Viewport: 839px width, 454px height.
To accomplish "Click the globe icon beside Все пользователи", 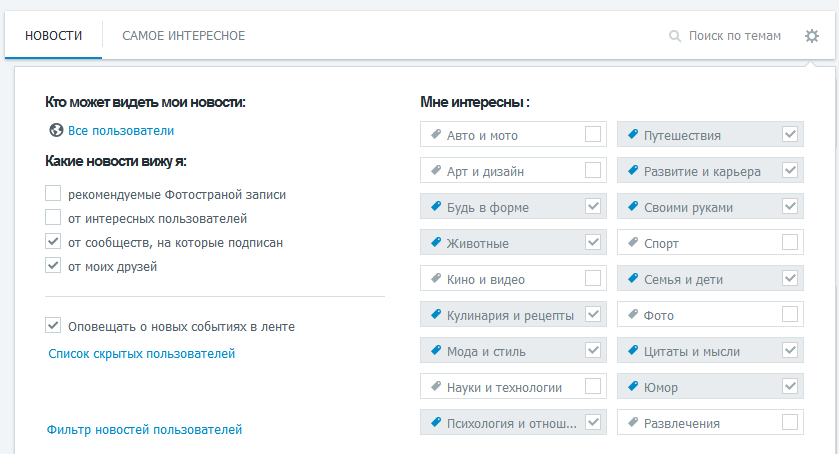I will (56, 130).
